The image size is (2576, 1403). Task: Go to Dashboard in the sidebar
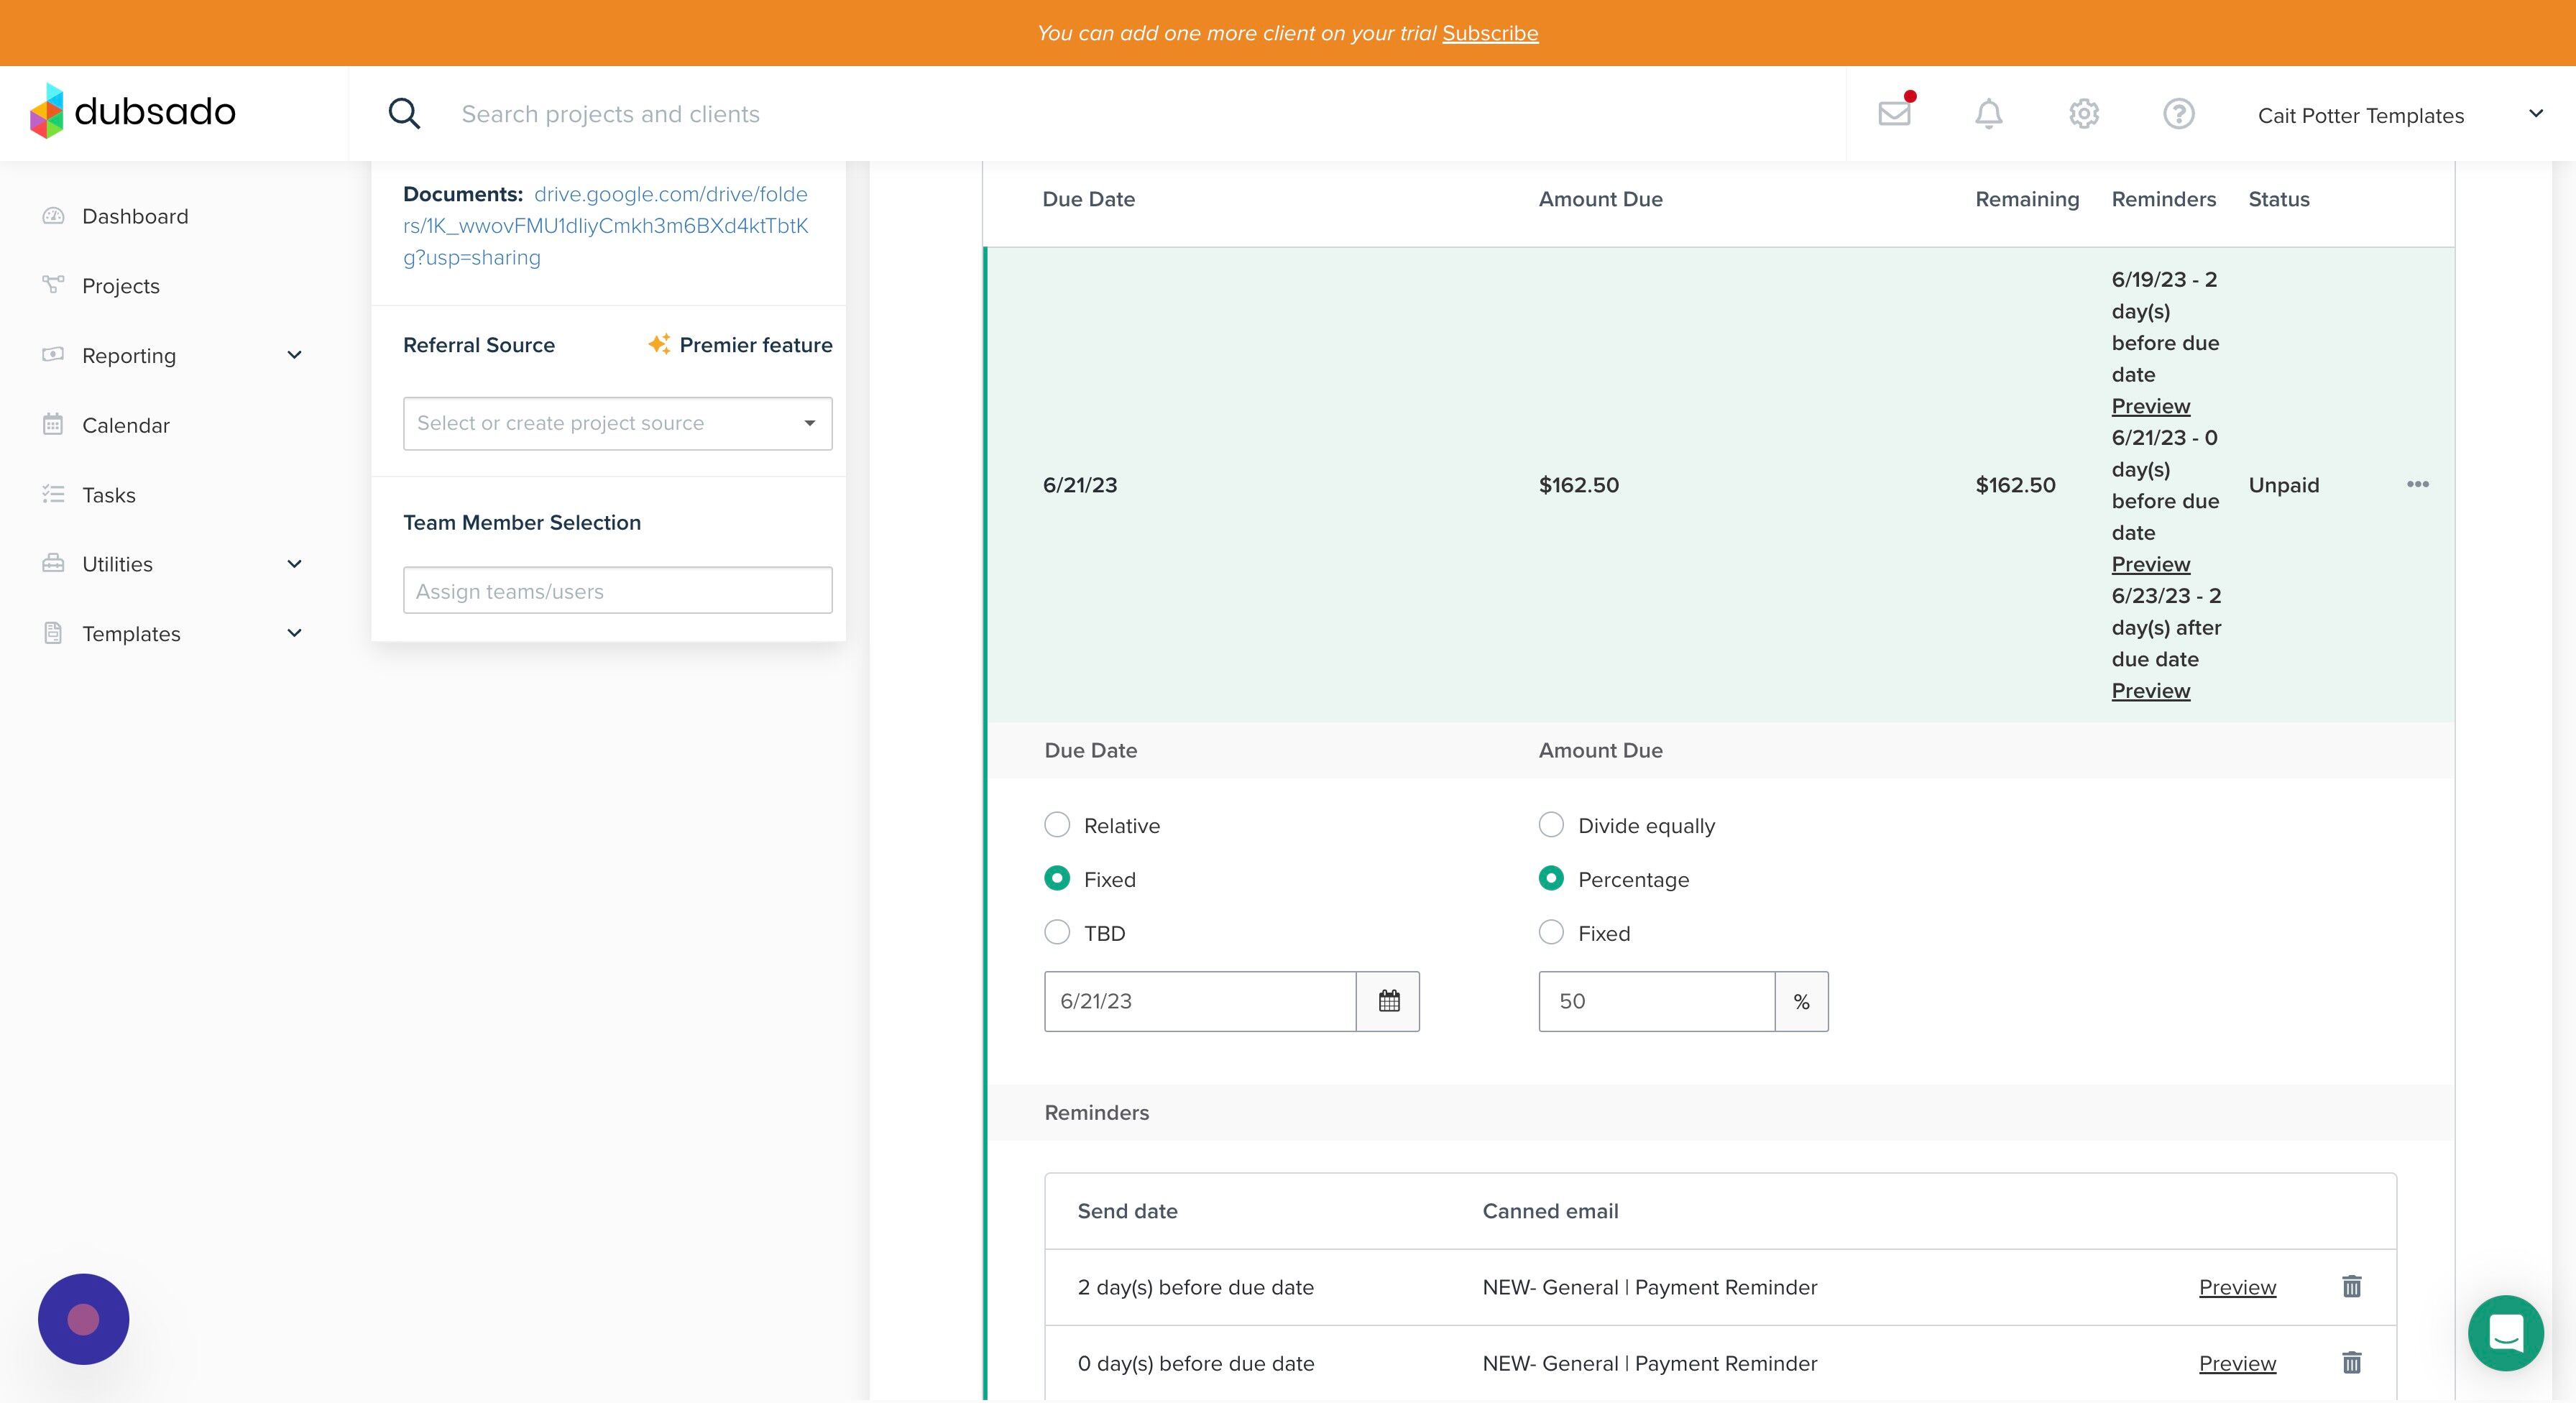point(135,217)
